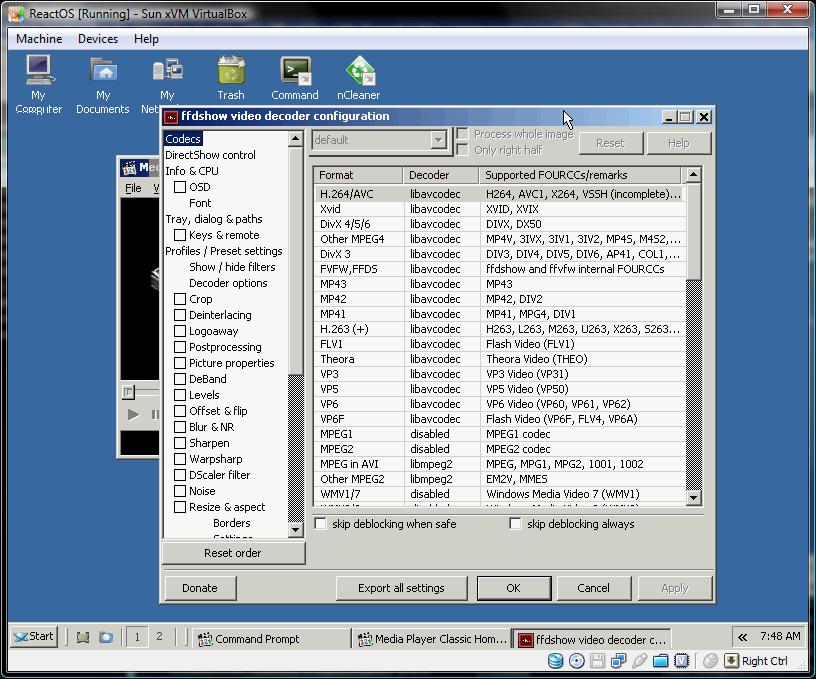Viewport: 816px width, 679px height.
Task: Launch the nCleaner desktop shortcut
Action: click(x=358, y=72)
